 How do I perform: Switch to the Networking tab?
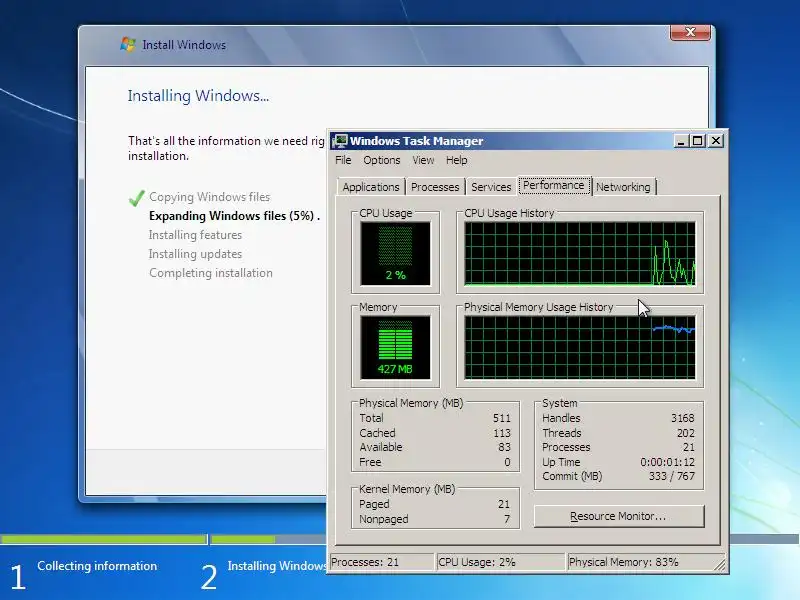(x=623, y=187)
